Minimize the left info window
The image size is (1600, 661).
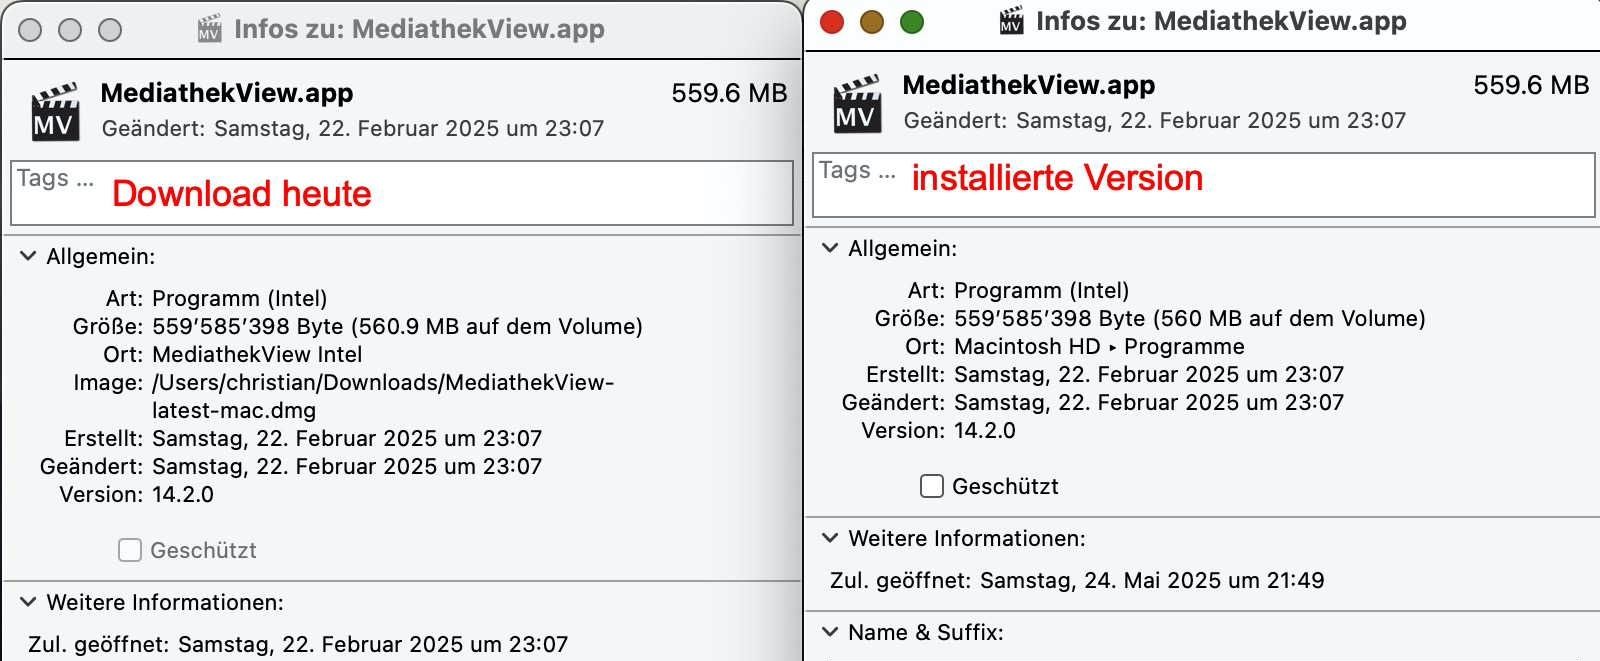pos(70,30)
